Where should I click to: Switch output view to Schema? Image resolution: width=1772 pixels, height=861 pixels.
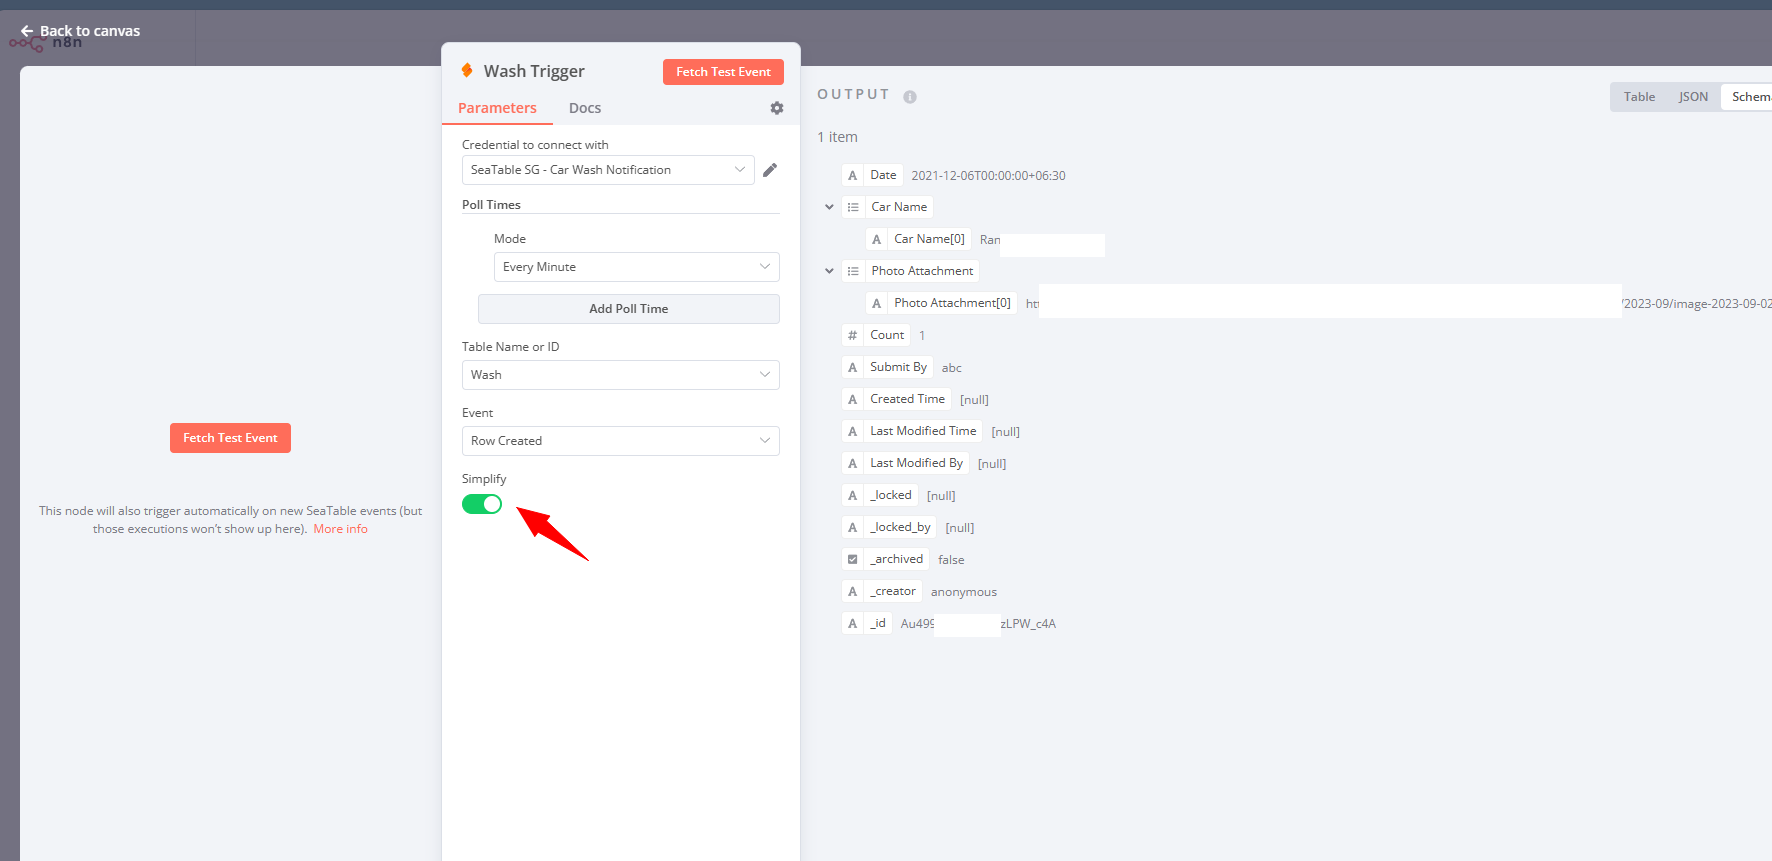pyautogui.click(x=1750, y=97)
